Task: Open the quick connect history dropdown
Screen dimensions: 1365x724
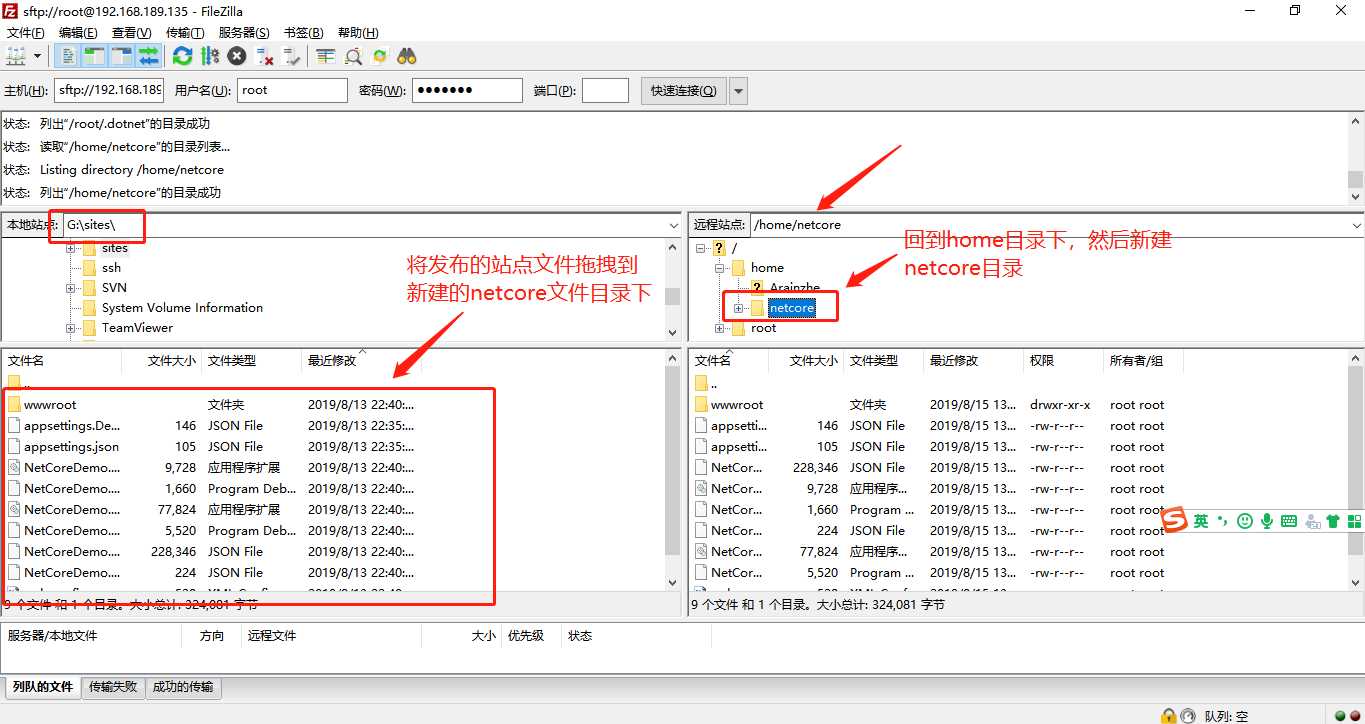Action: point(738,91)
